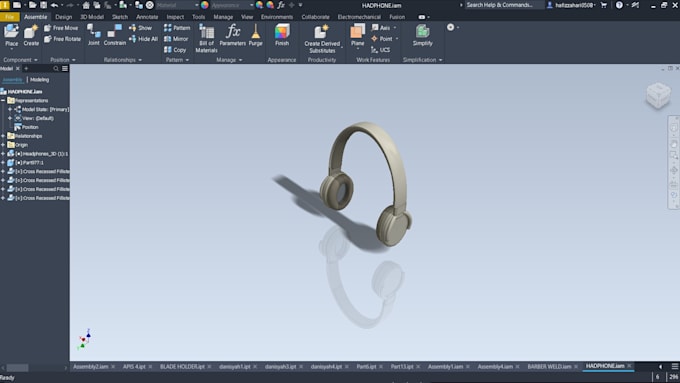680x383 pixels.
Task: Click the Place component tool
Action: [12, 35]
